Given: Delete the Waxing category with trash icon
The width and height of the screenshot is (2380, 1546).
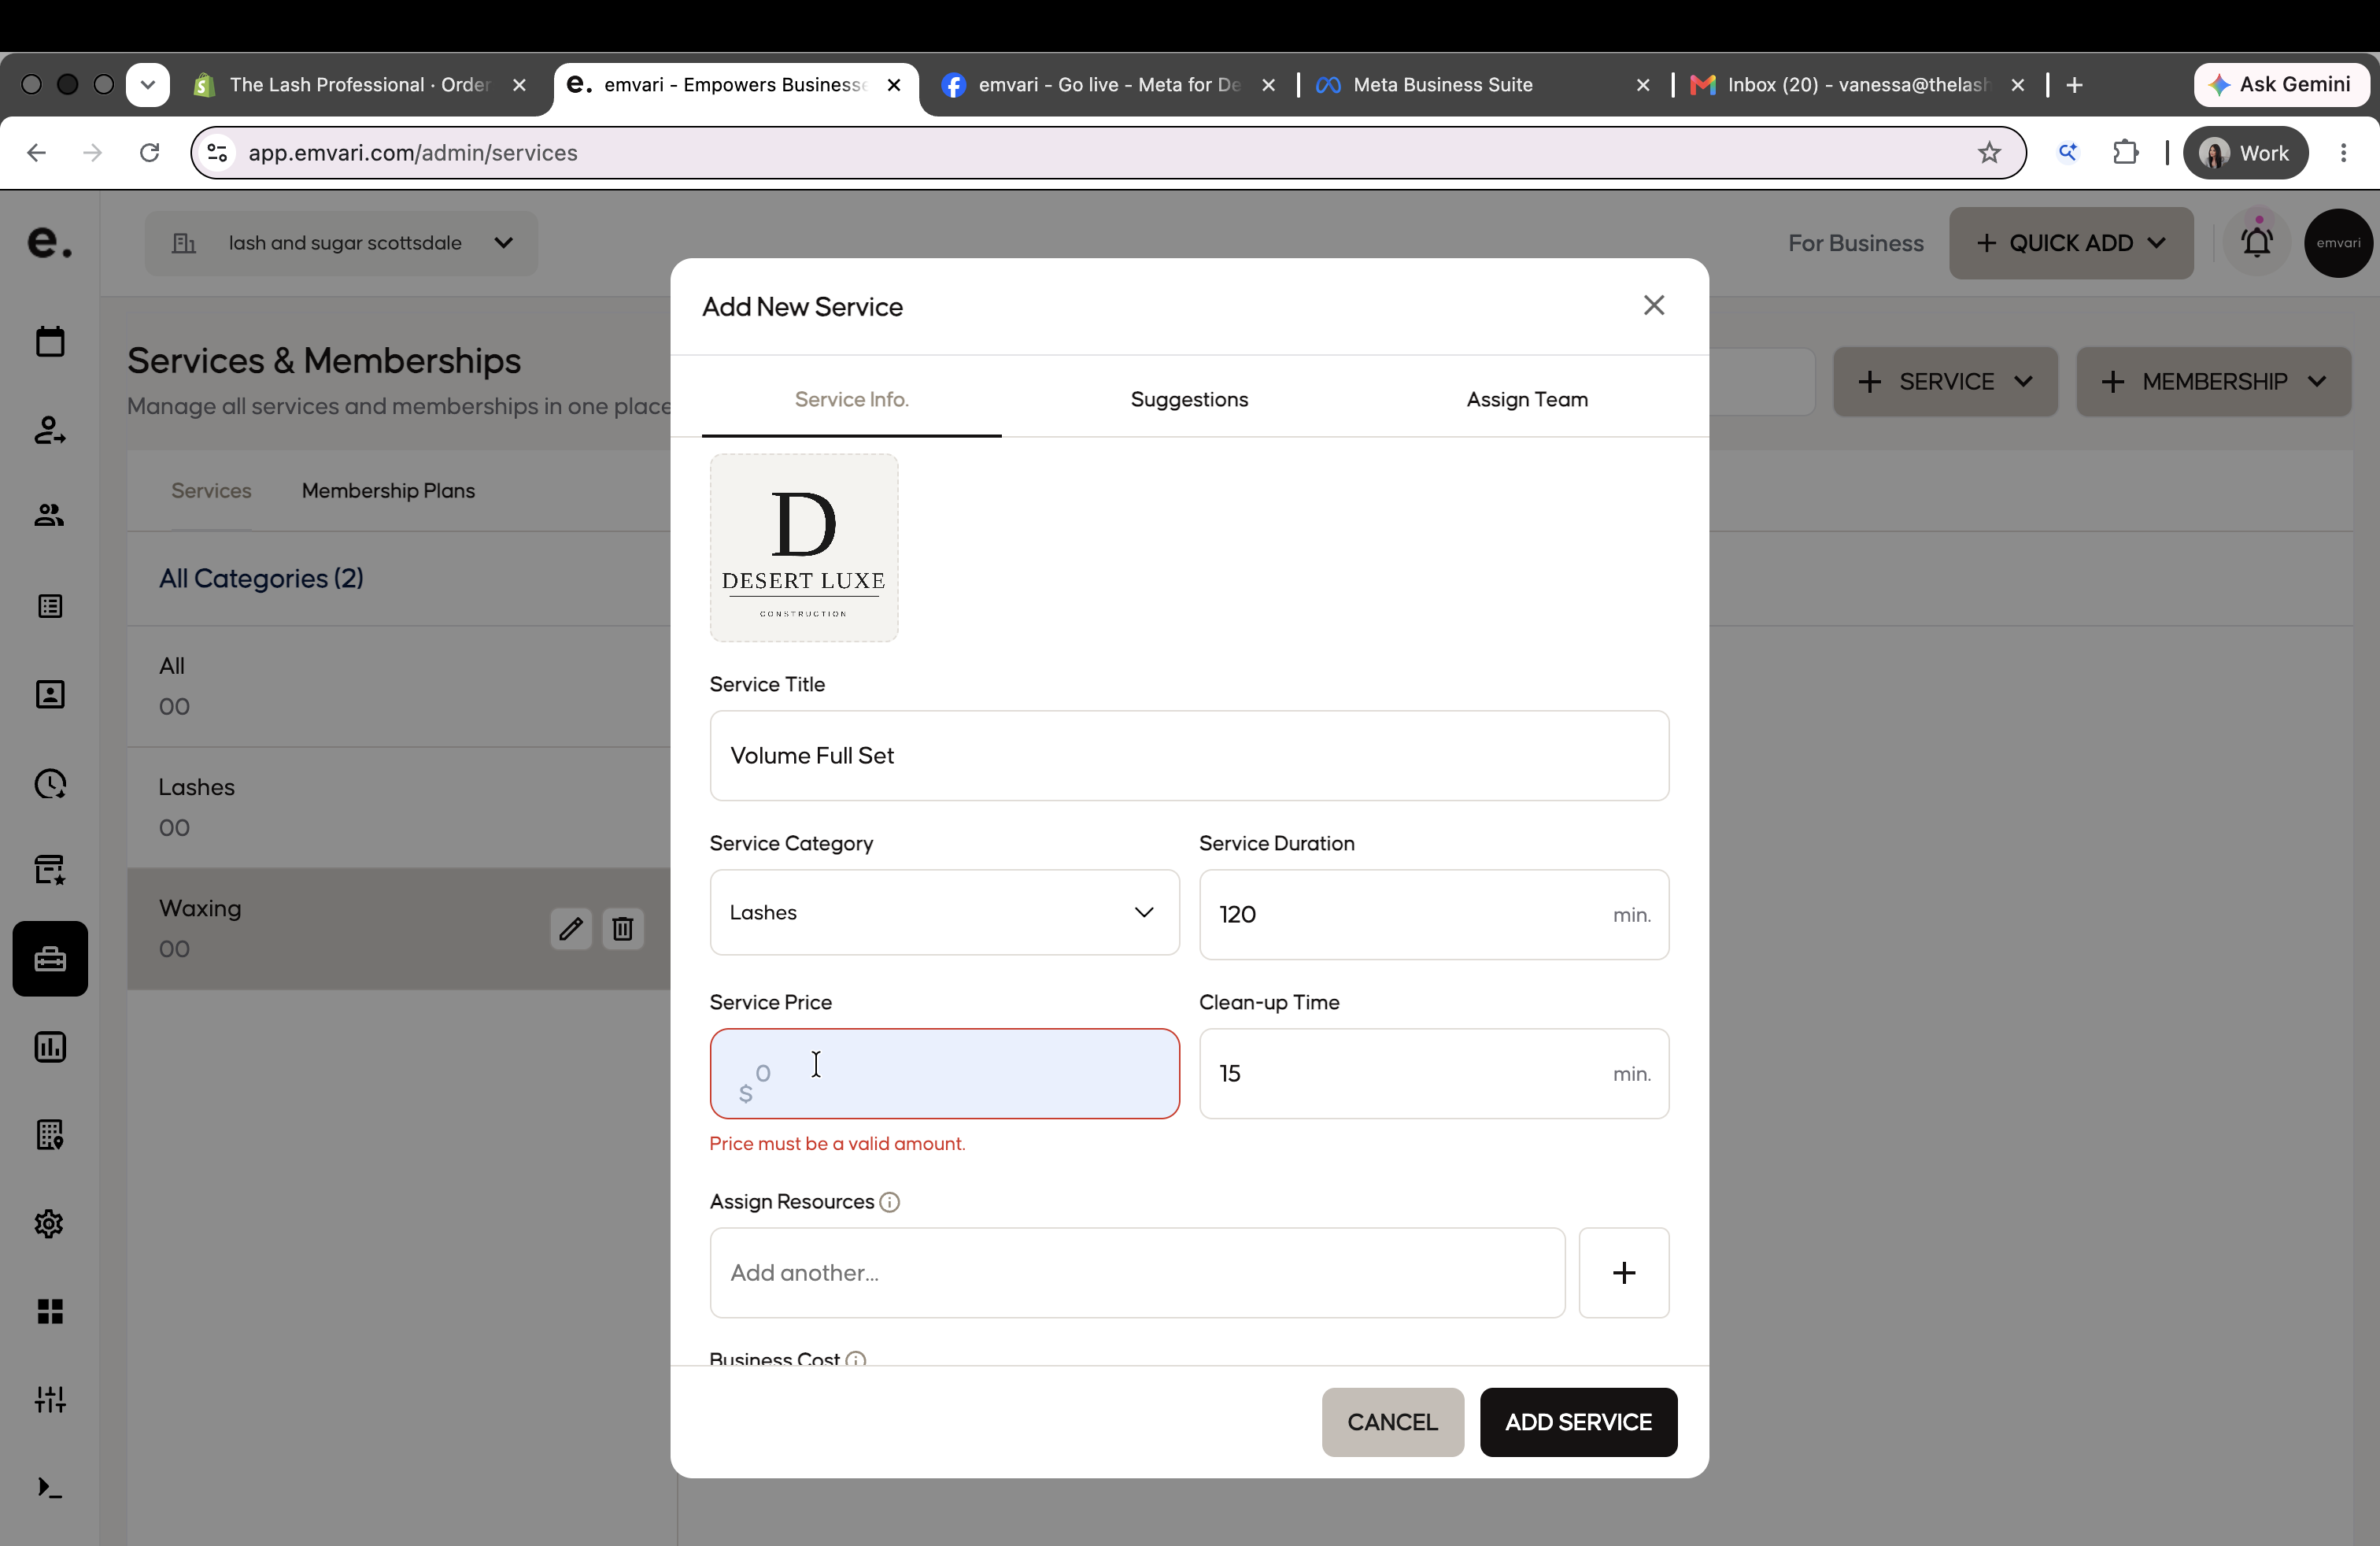Looking at the screenshot, I should coord(623,929).
